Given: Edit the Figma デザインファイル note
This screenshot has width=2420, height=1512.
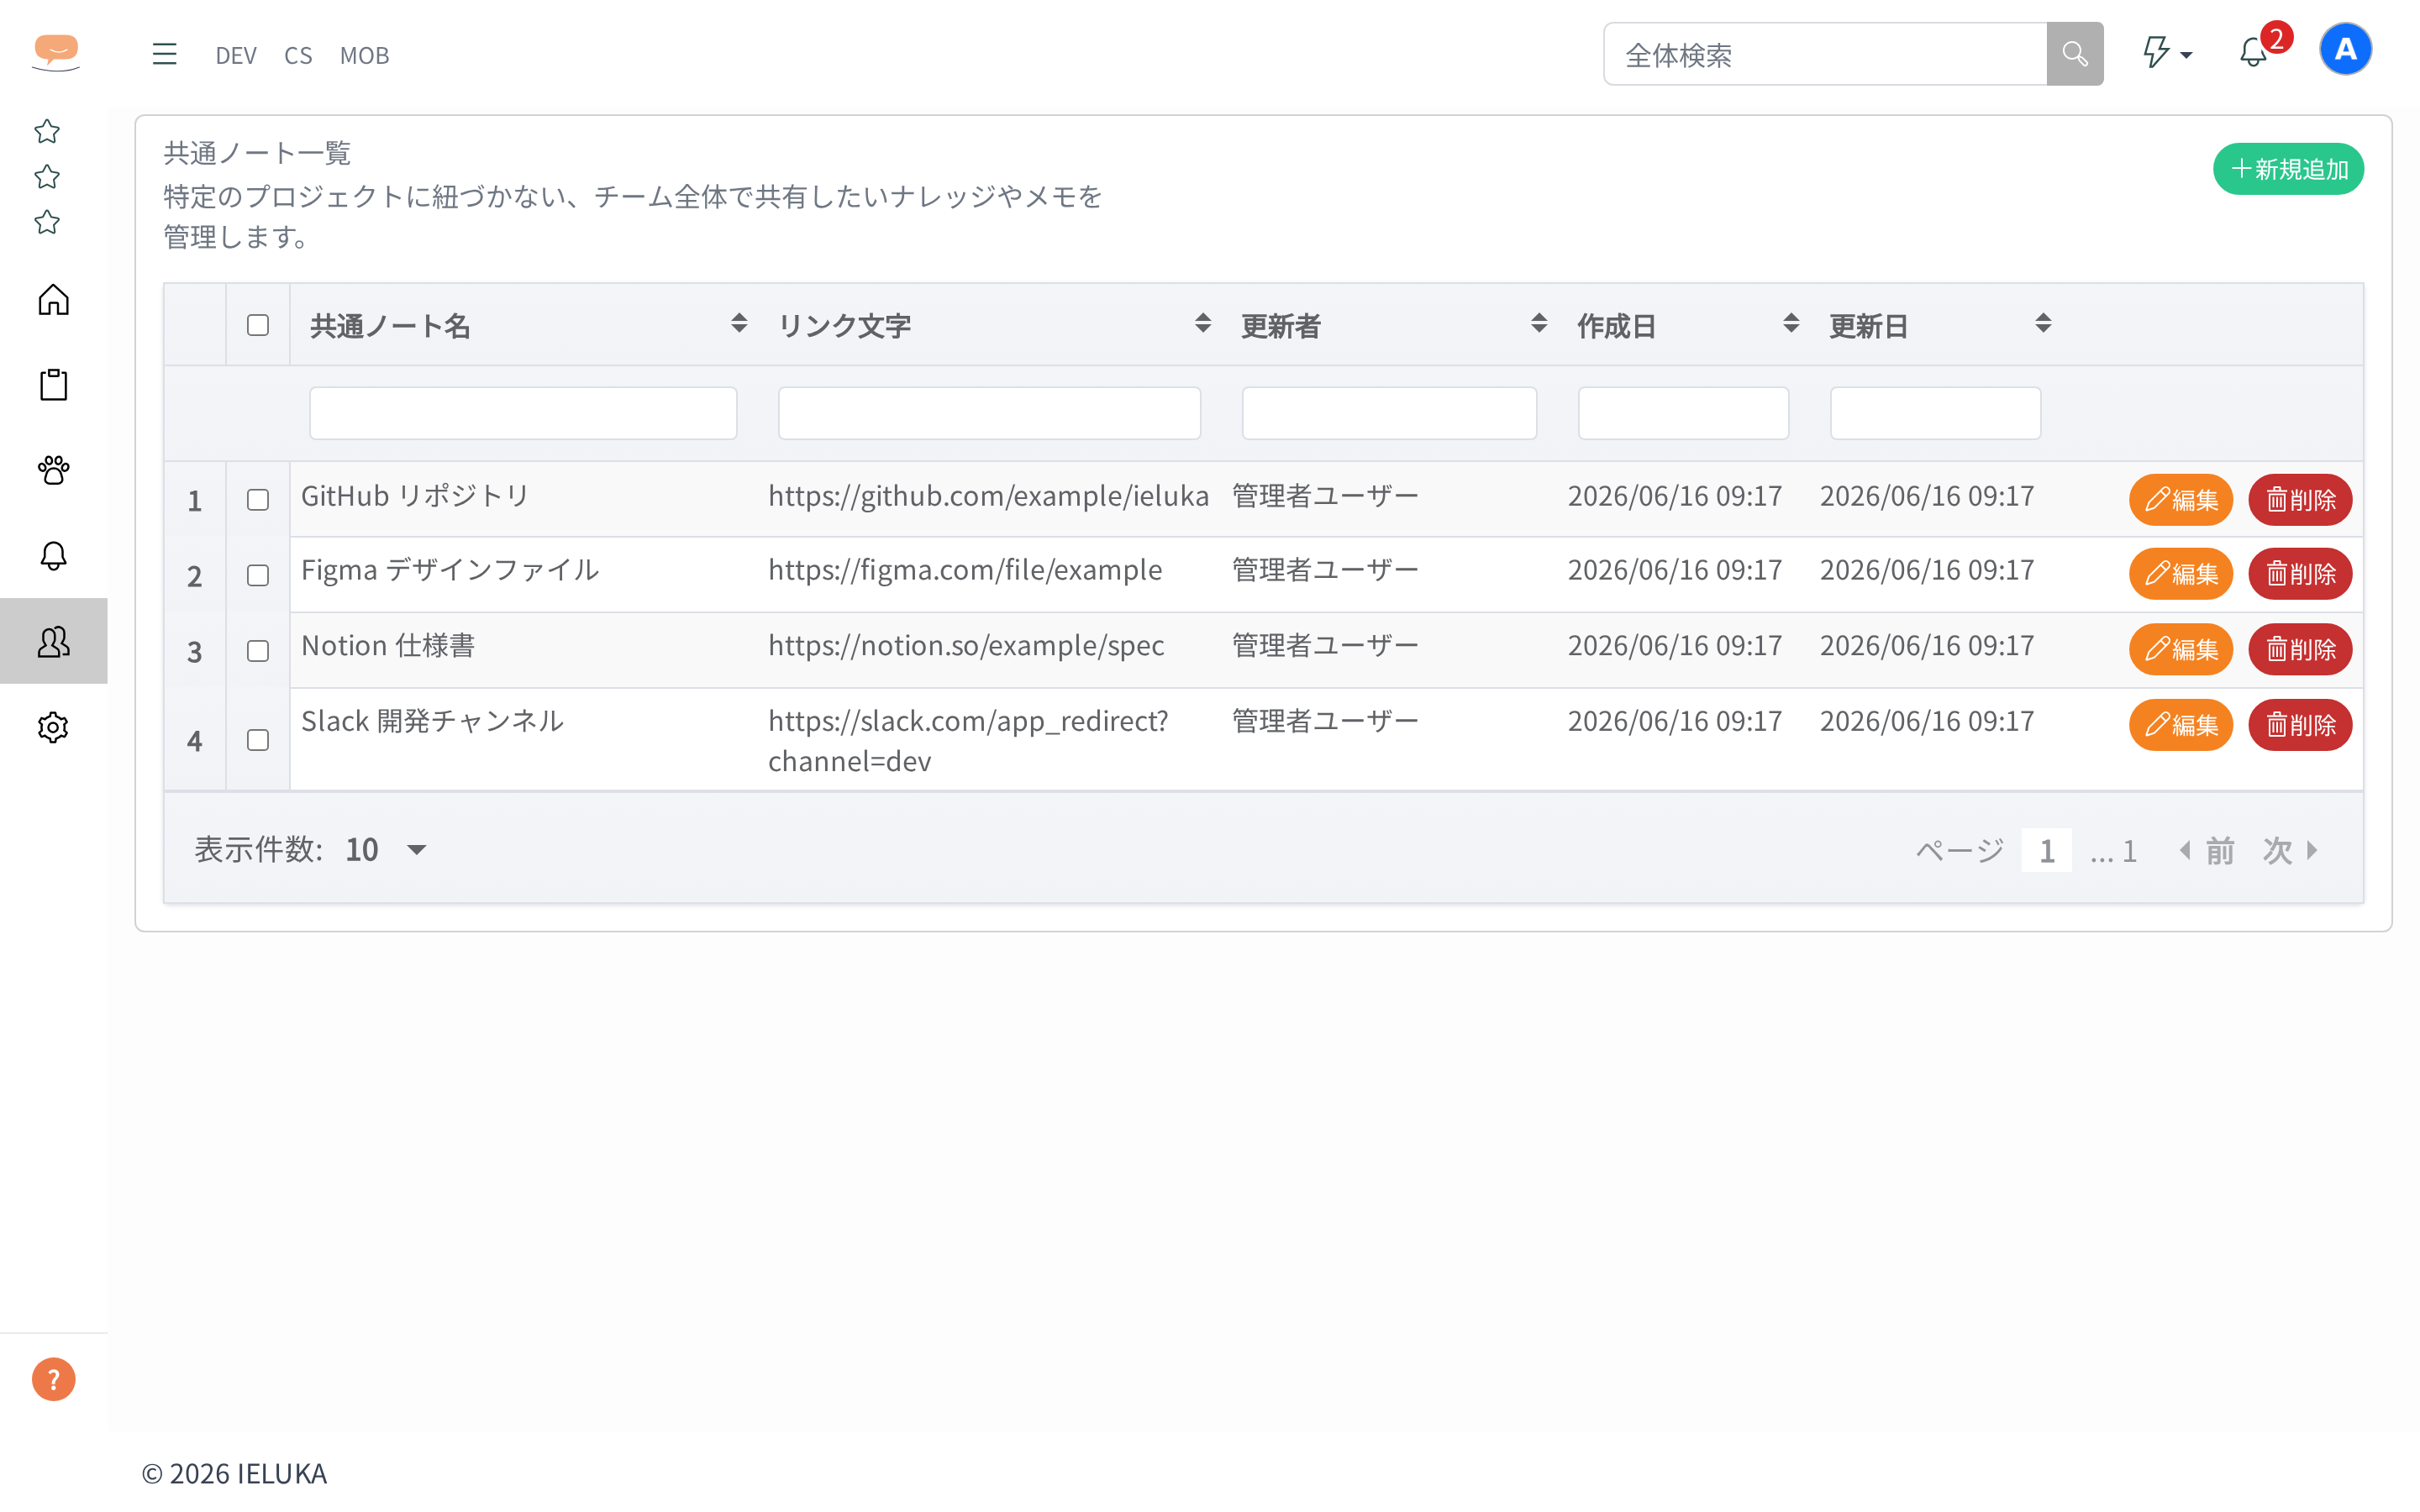Looking at the screenshot, I should click(2181, 574).
